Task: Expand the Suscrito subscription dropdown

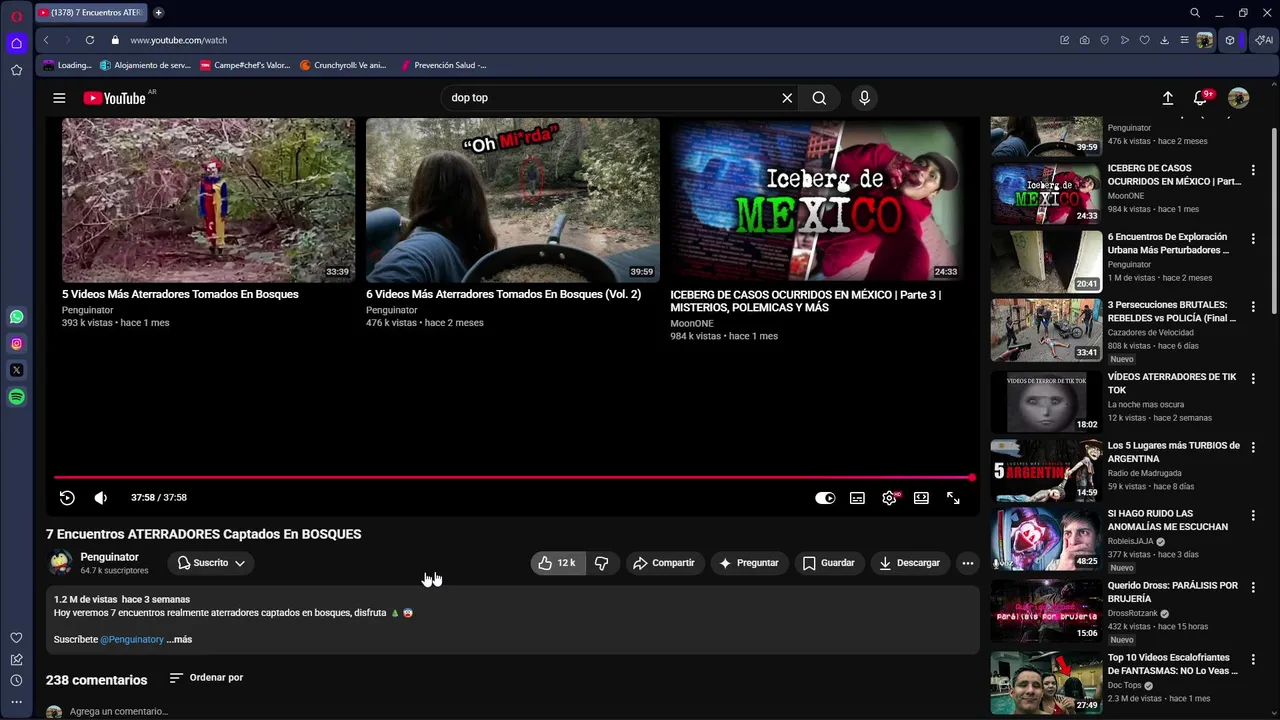Action: pos(211,563)
